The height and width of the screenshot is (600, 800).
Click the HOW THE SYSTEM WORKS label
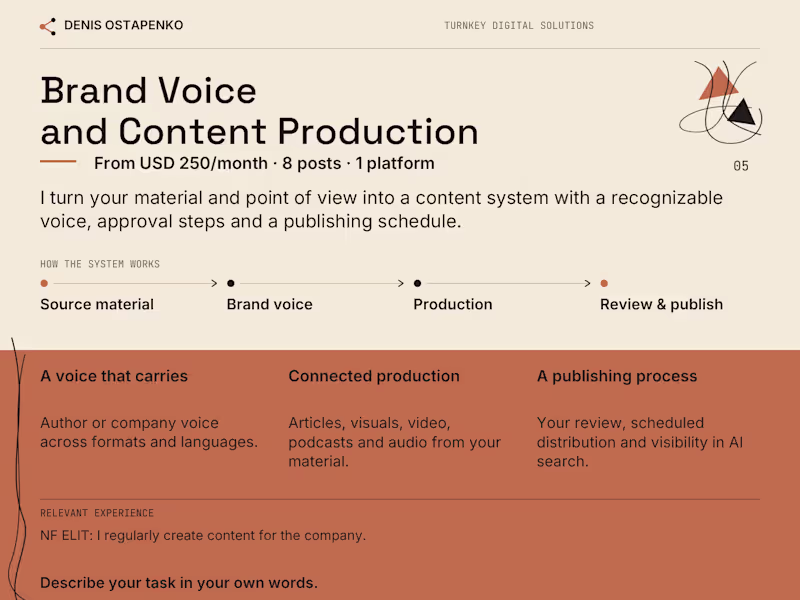click(x=100, y=264)
